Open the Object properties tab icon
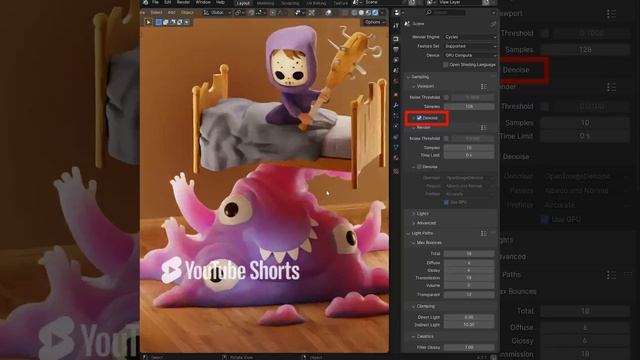The image size is (640, 360). (396, 95)
